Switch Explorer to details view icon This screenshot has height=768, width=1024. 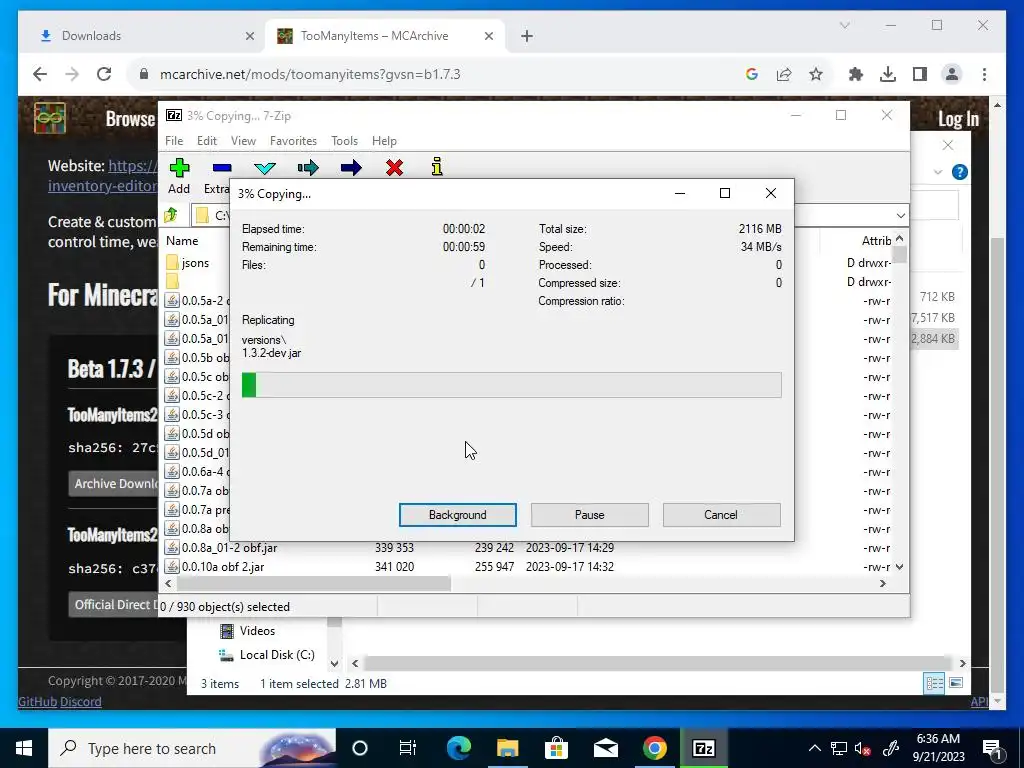tap(935, 684)
